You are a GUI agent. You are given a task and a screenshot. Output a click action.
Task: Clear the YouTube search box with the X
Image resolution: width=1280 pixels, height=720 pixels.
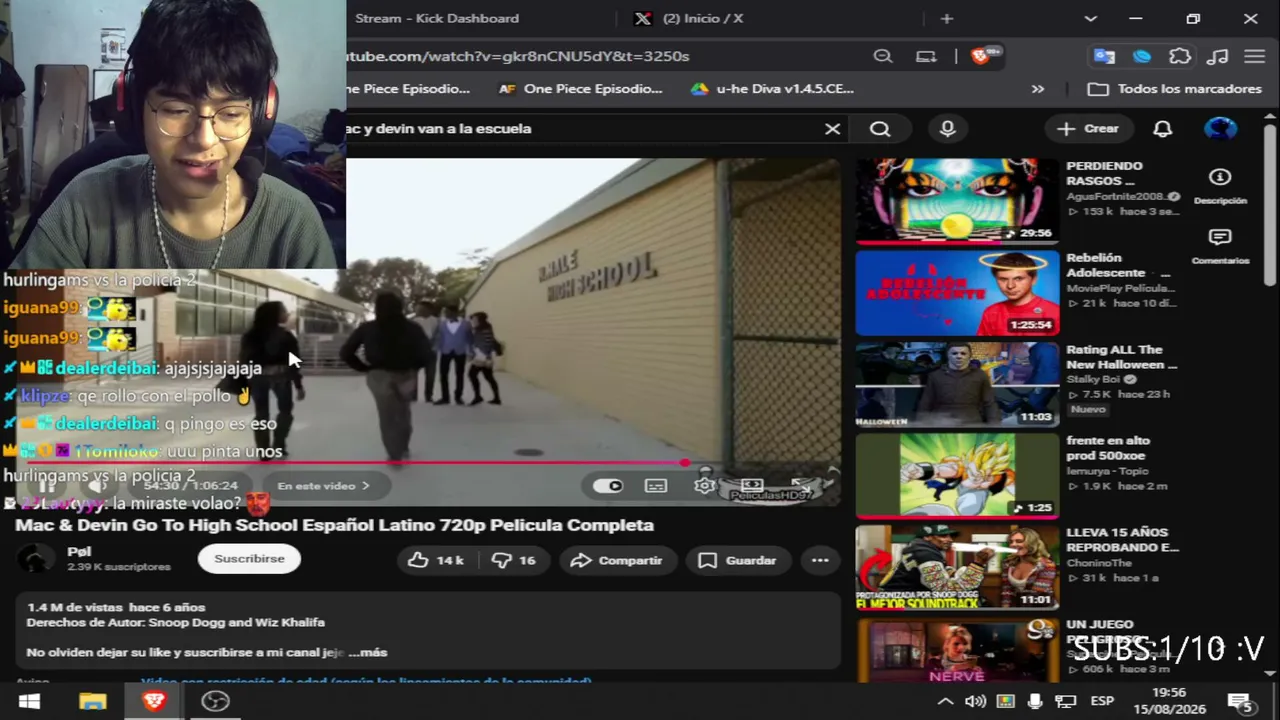click(x=832, y=128)
